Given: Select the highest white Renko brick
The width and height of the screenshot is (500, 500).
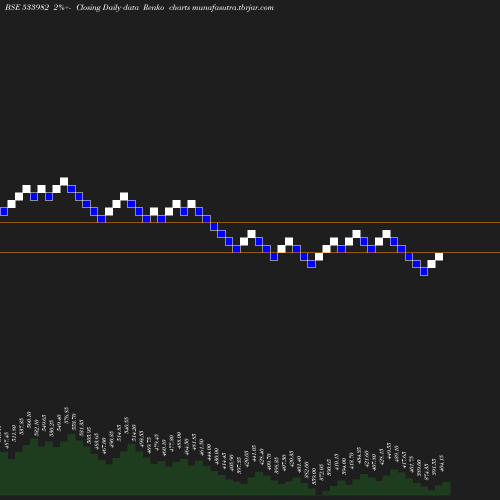Looking at the screenshot, I should click(x=64, y=182).
